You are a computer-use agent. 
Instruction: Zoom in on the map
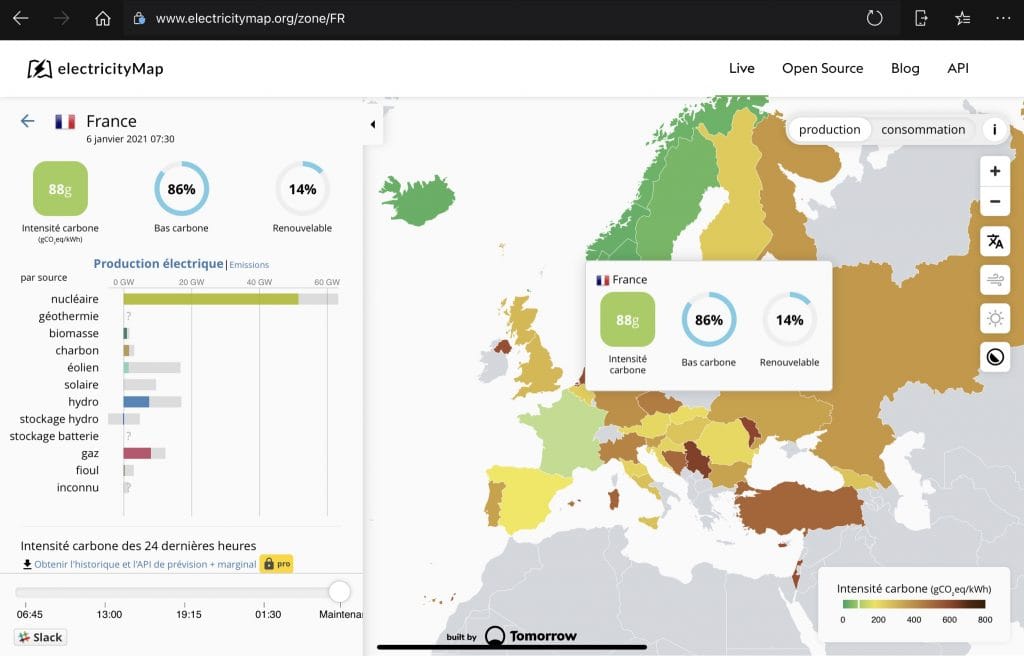[x=995, y=171]
